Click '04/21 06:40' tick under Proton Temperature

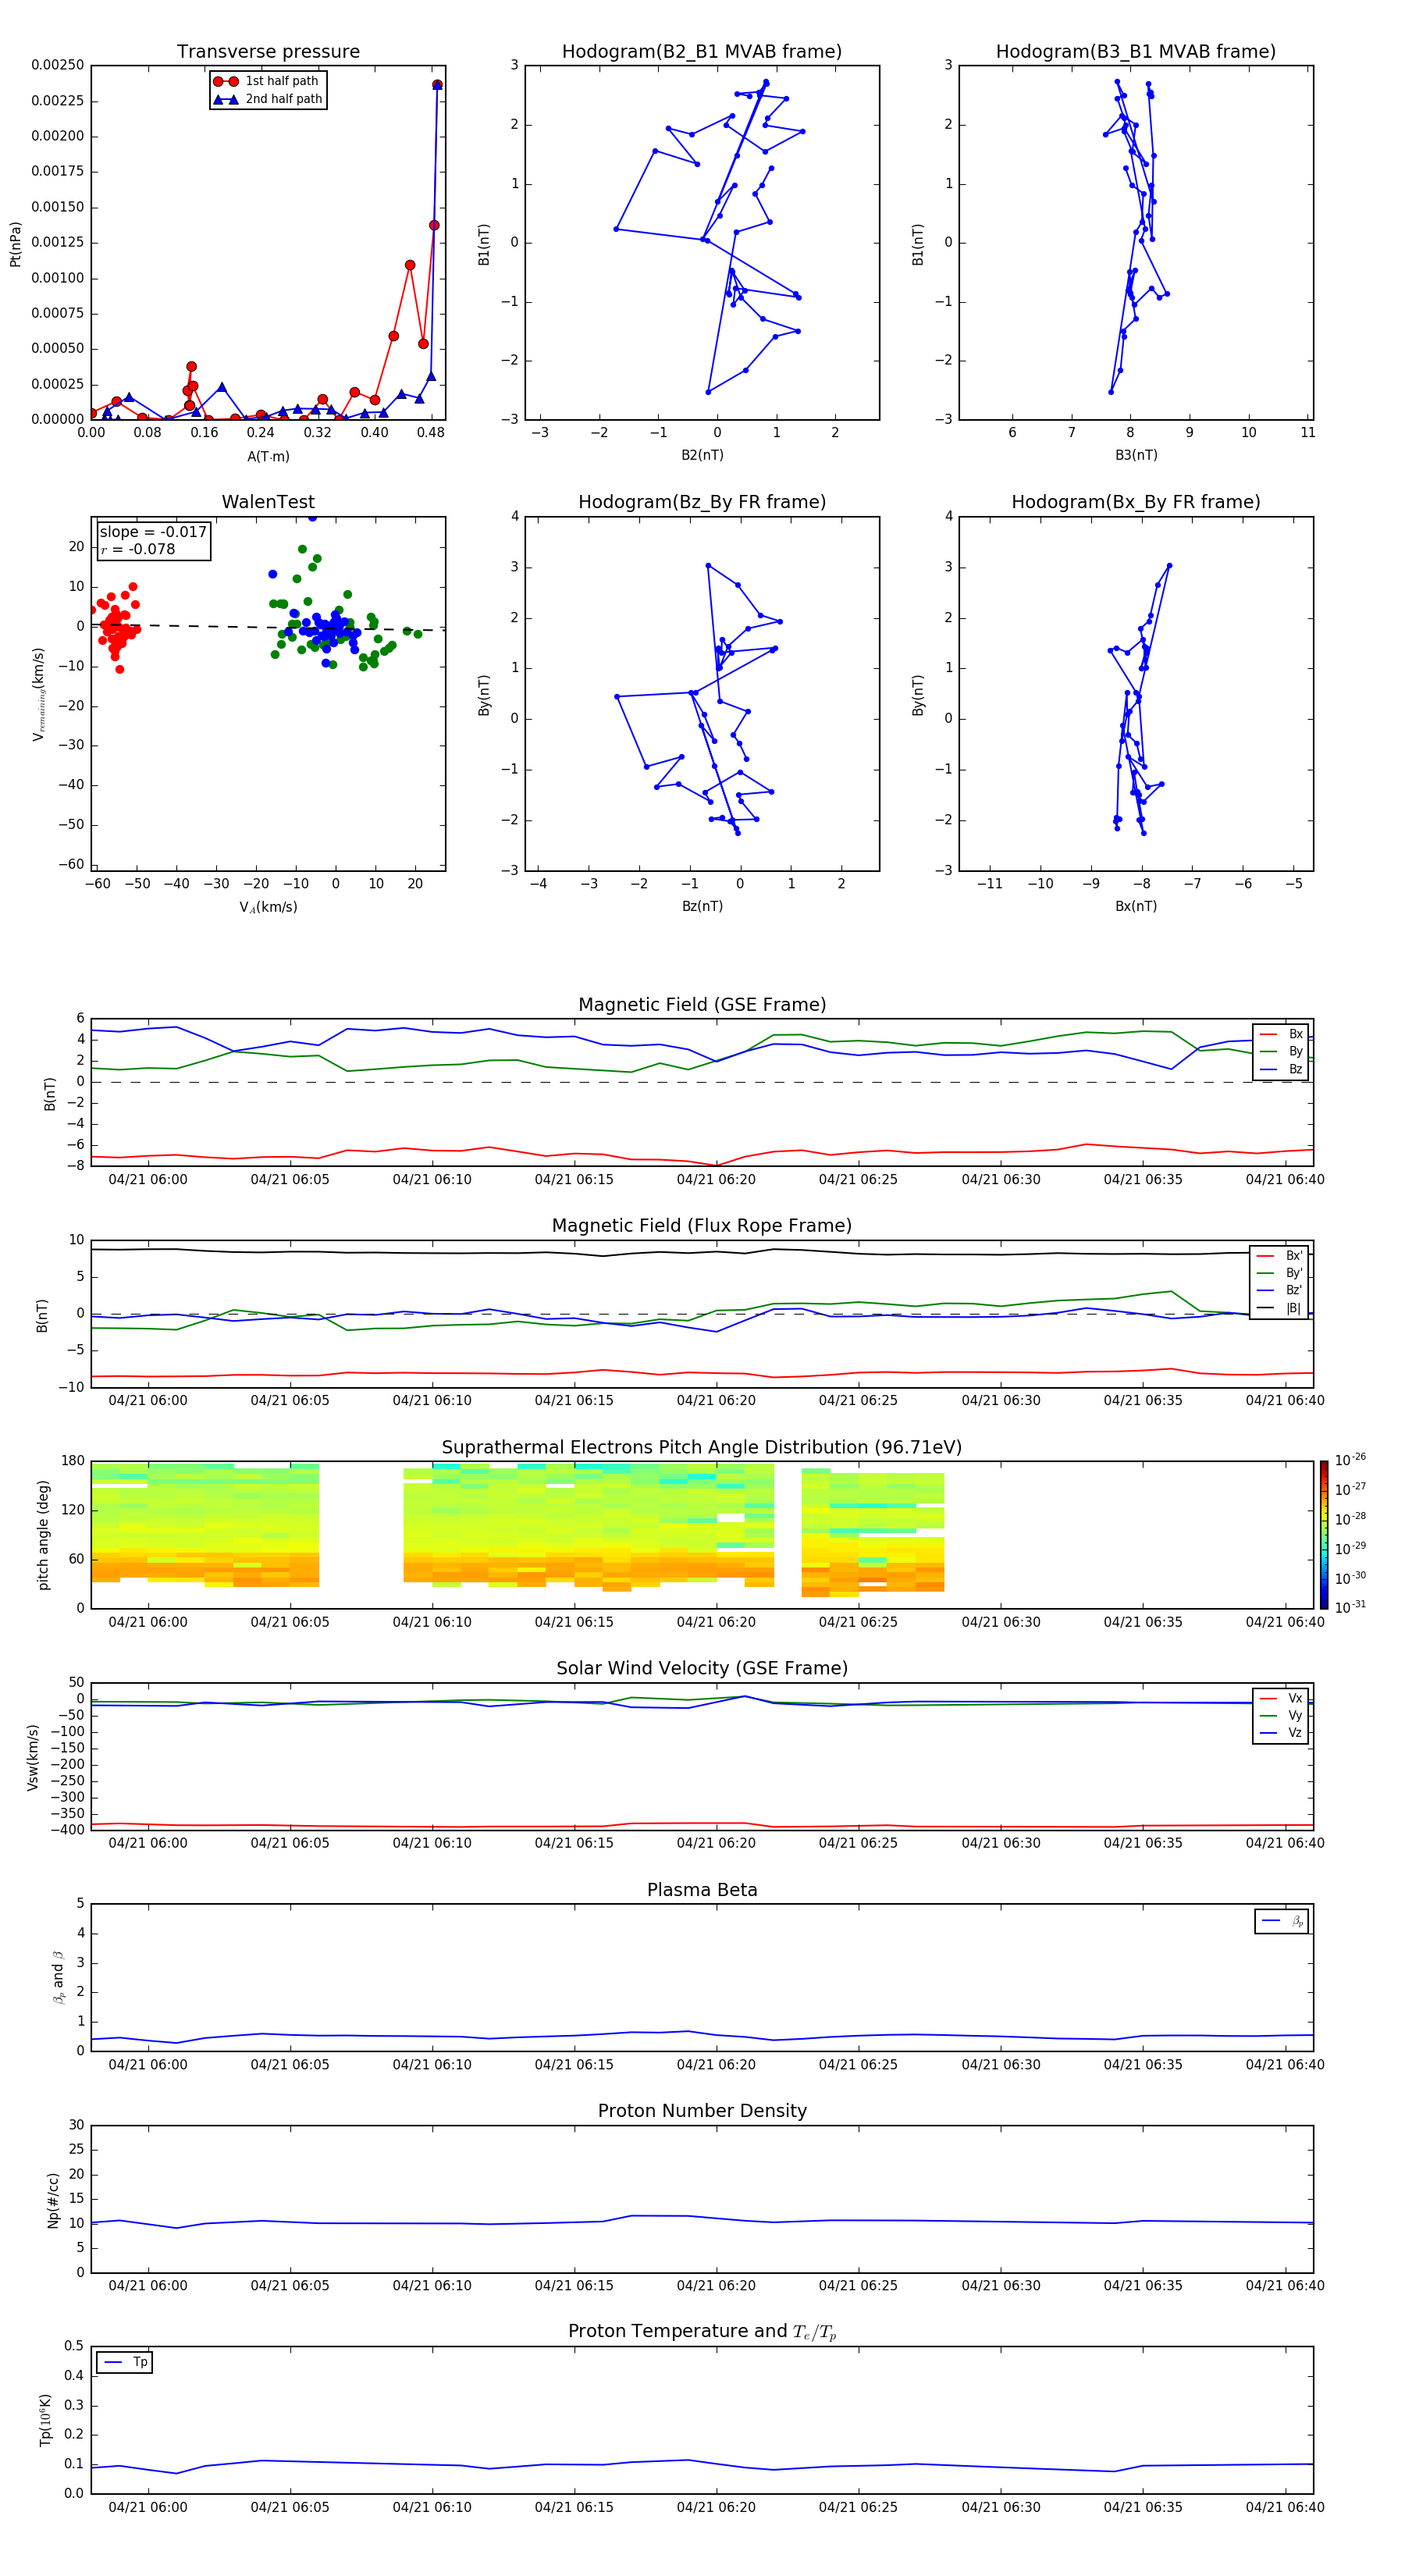tap(1285, 2507)
